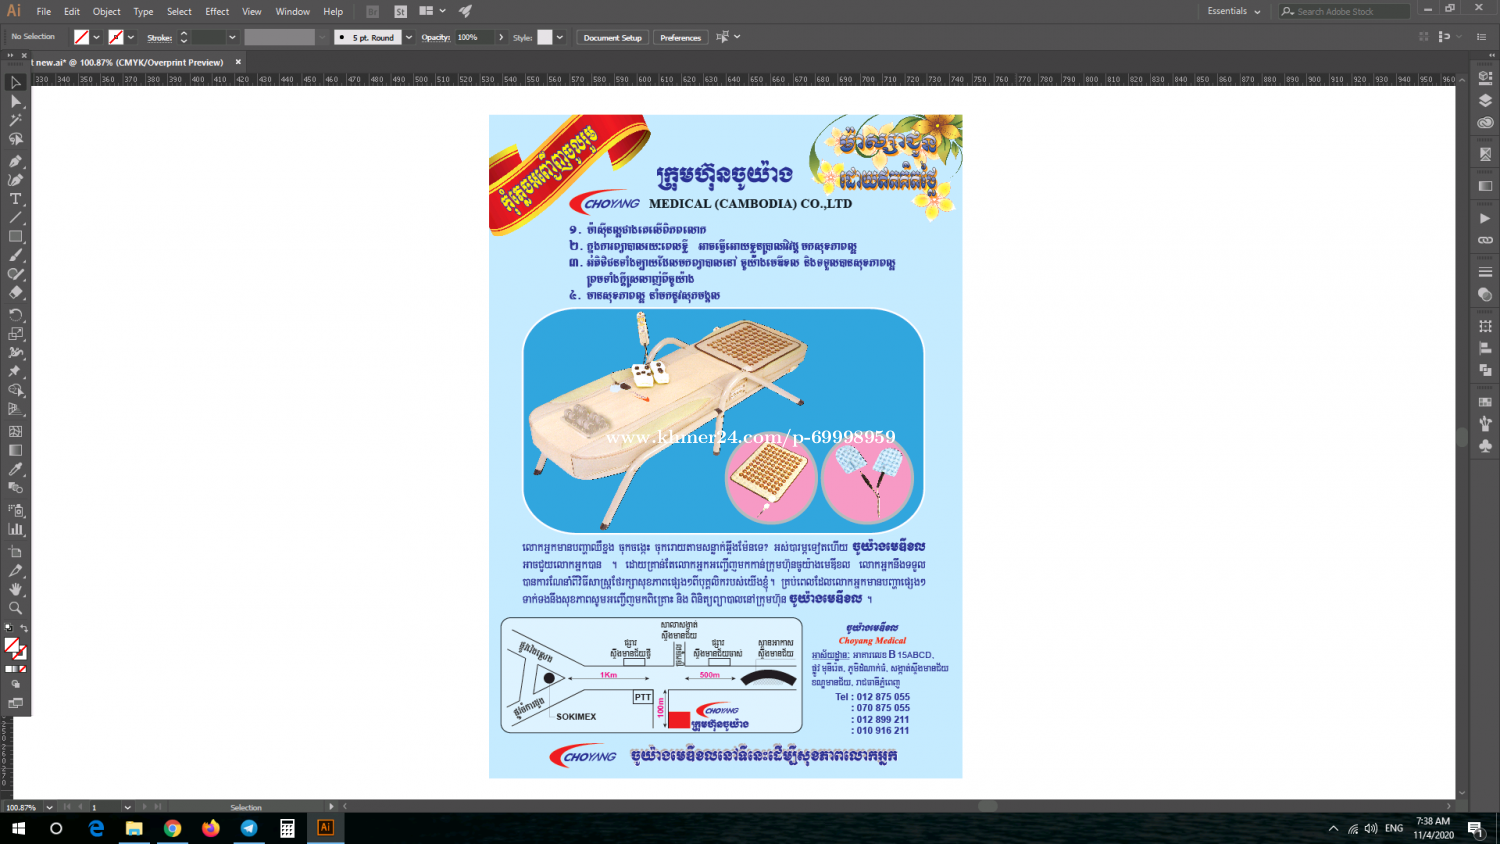Select the Lasso tool

(x=15, y=139)
